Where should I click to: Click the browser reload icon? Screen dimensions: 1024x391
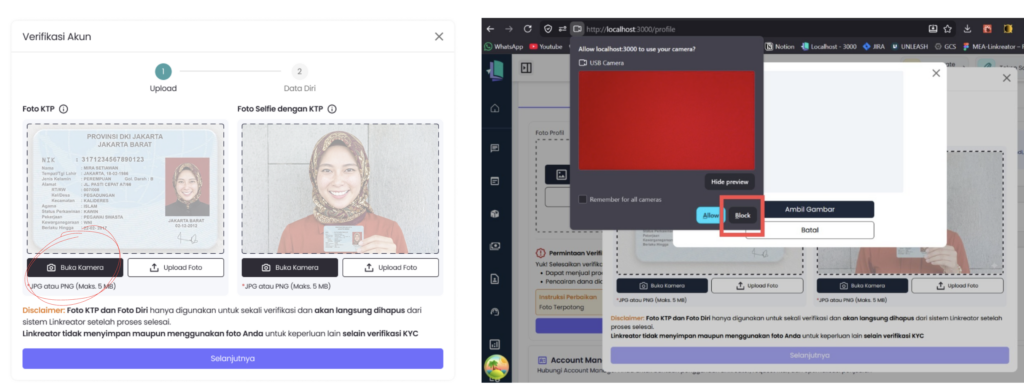click(528, 29)
